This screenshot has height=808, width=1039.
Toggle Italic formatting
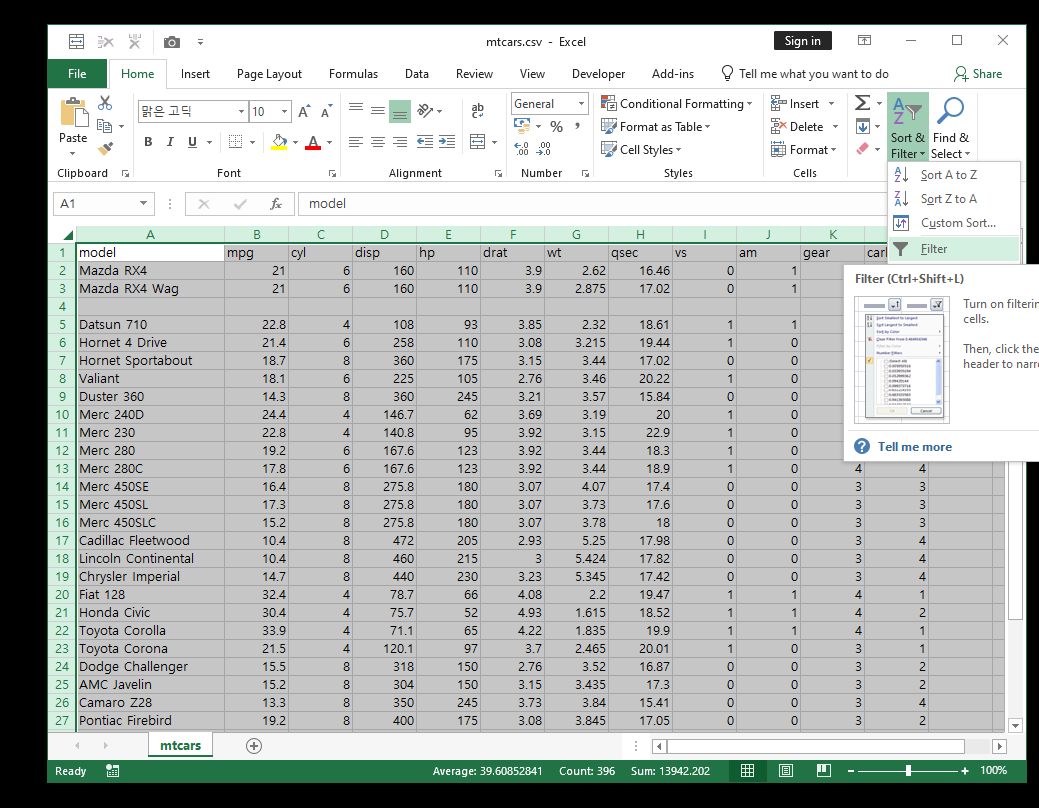(170, 142)
